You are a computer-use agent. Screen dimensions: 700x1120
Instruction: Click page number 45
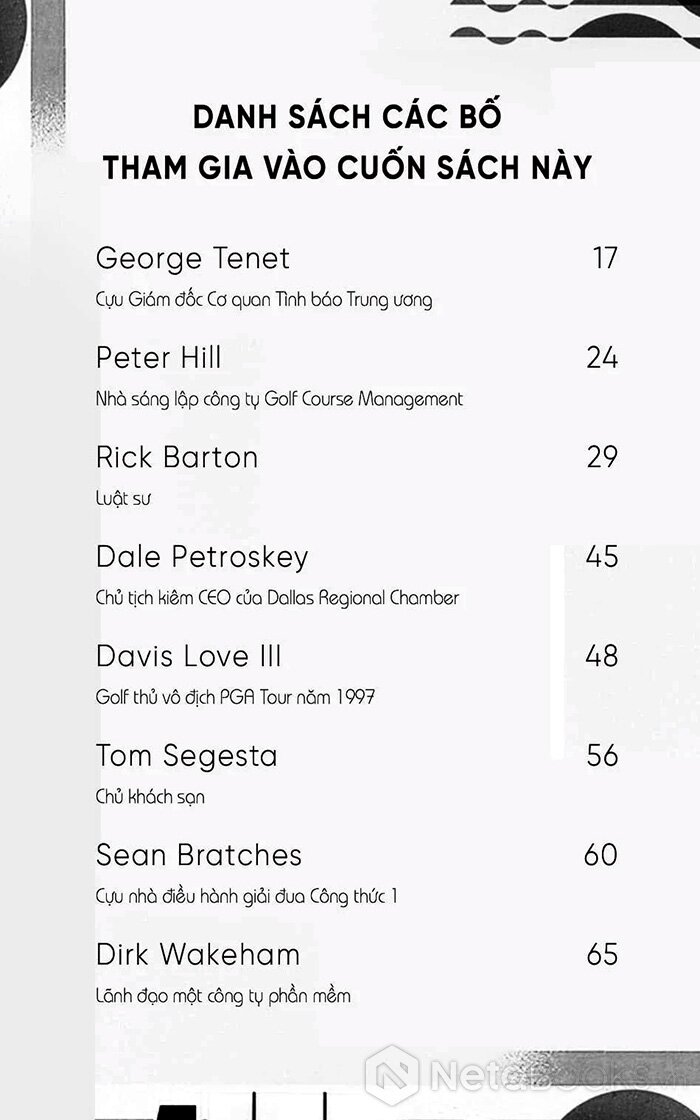(602, 556)
